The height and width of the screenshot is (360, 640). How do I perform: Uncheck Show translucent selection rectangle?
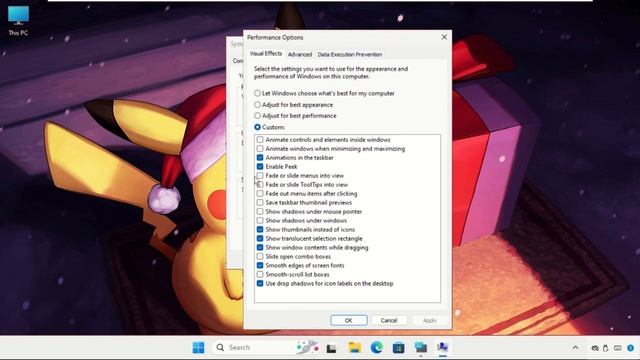point(260,238)
